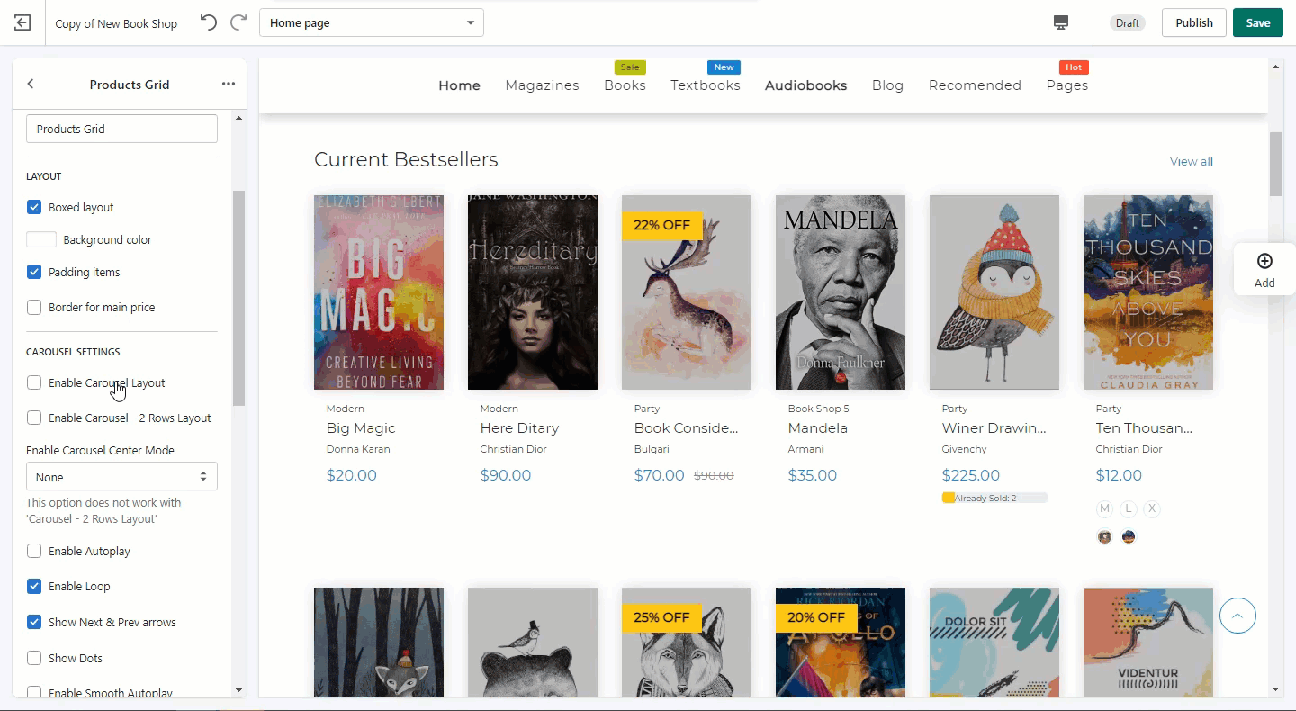Click the Givenchy vendor text
The height and width of the screenshot is (711, 1296).
coord(964,450)
